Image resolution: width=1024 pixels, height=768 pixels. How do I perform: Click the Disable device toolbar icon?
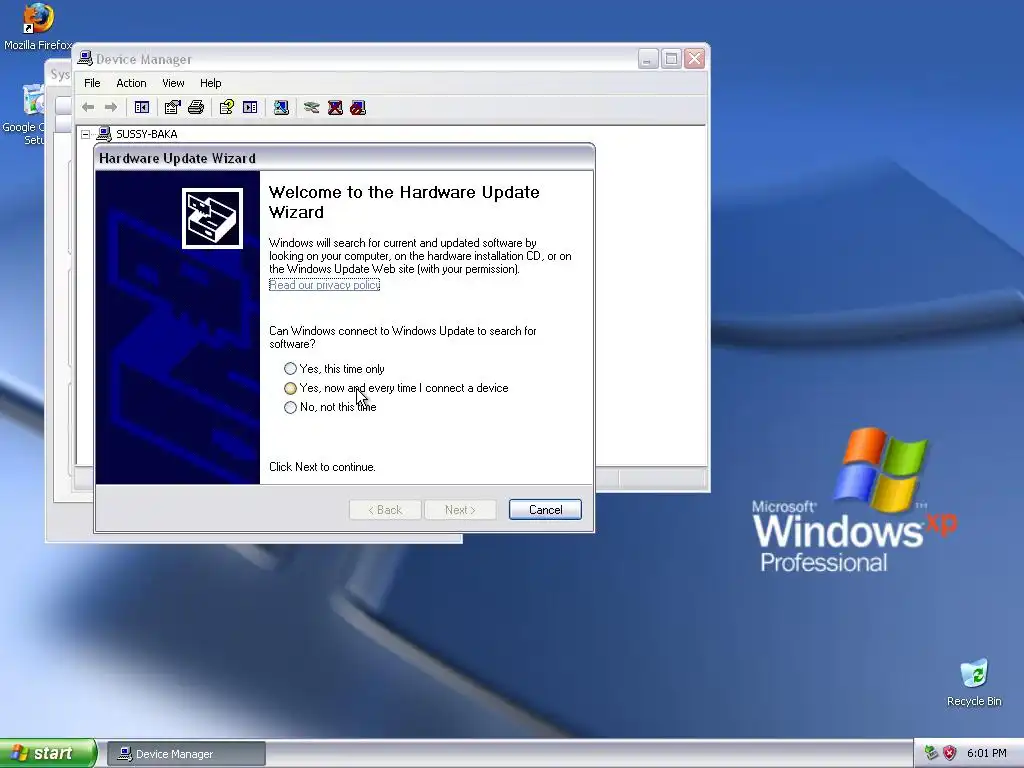(x=358, y=107)
